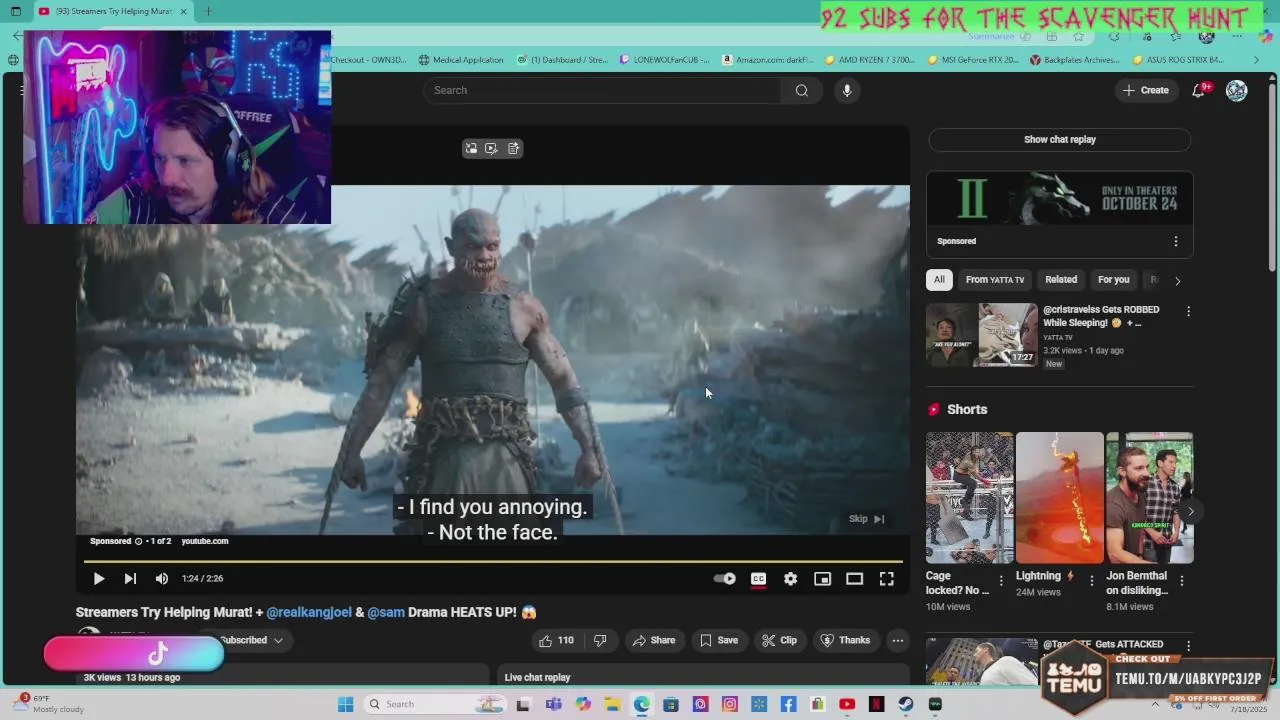Click the YouTube search field
The image size is (1280, 720).
click(602, 90)
